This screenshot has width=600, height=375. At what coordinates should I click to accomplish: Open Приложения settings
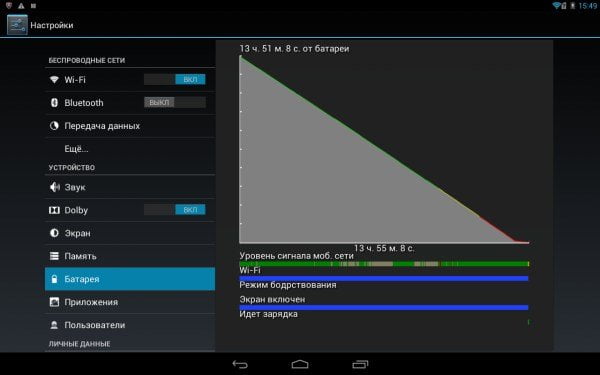[130, 302]
